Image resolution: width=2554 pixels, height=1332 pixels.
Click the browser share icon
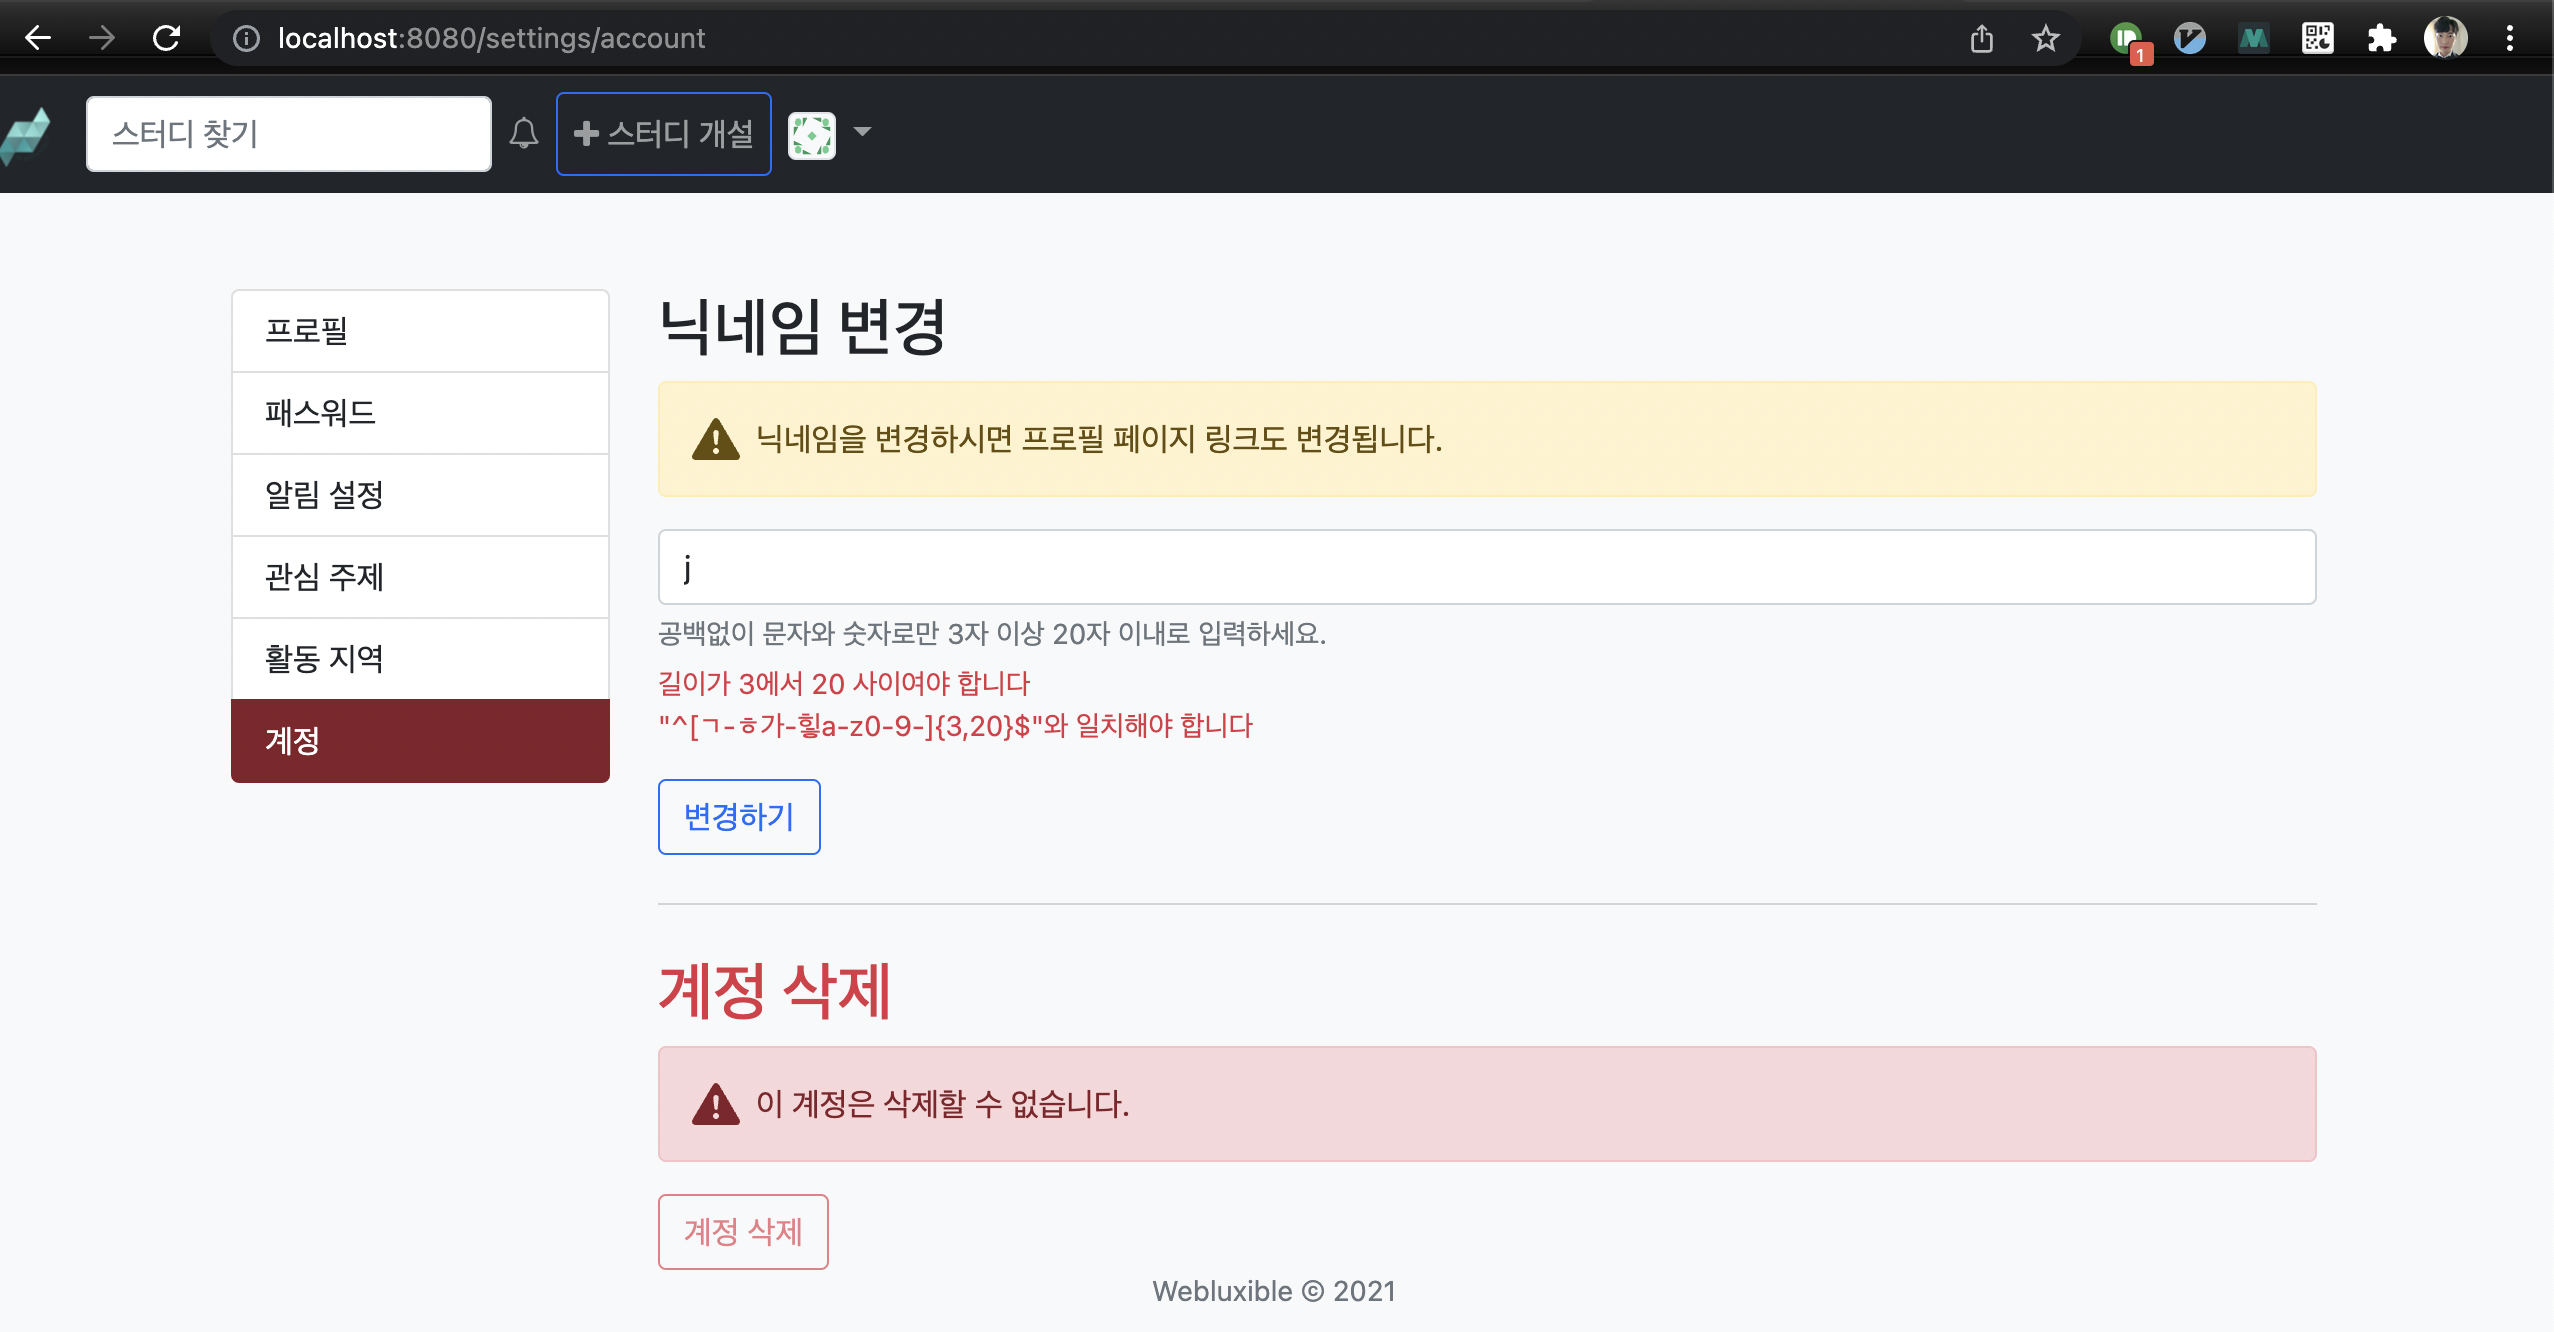pyautogui.click(x=1981, y=38)
